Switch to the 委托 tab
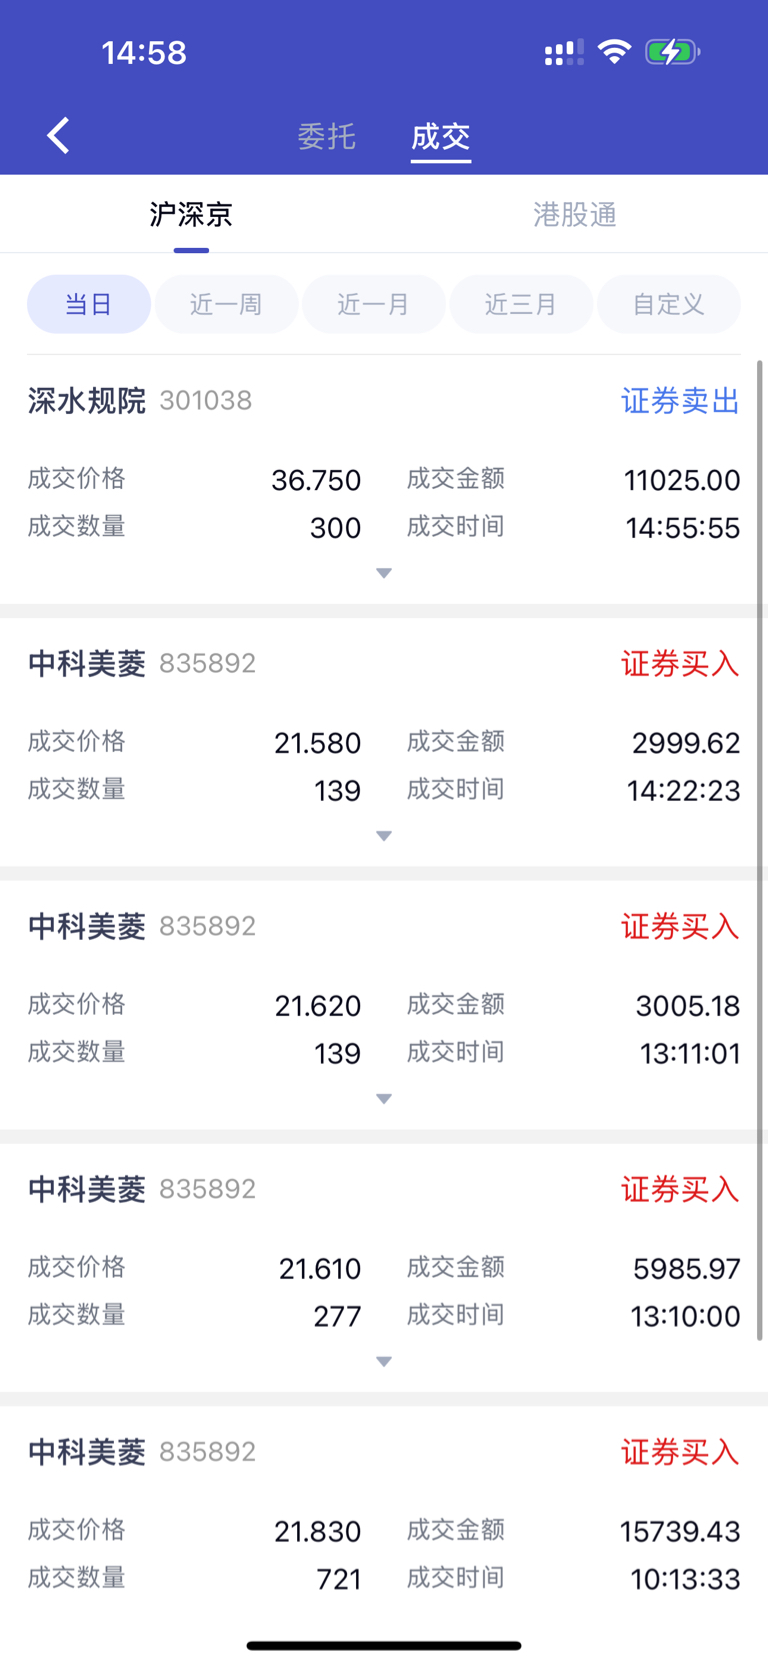The image size is (768, 1665). pos(327,136)
